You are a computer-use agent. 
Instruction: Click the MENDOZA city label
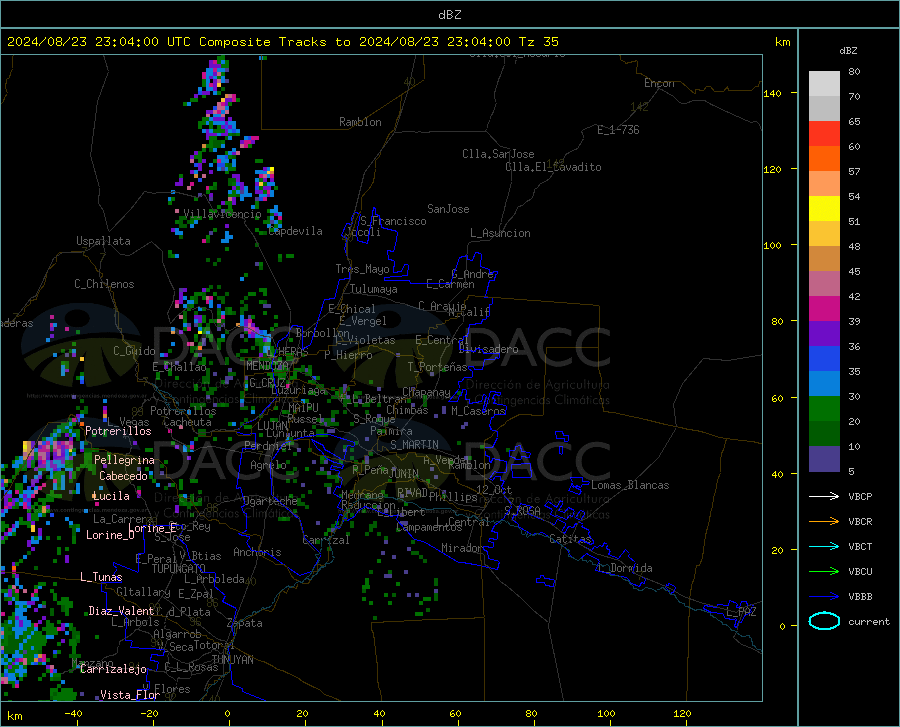point(267,366)
